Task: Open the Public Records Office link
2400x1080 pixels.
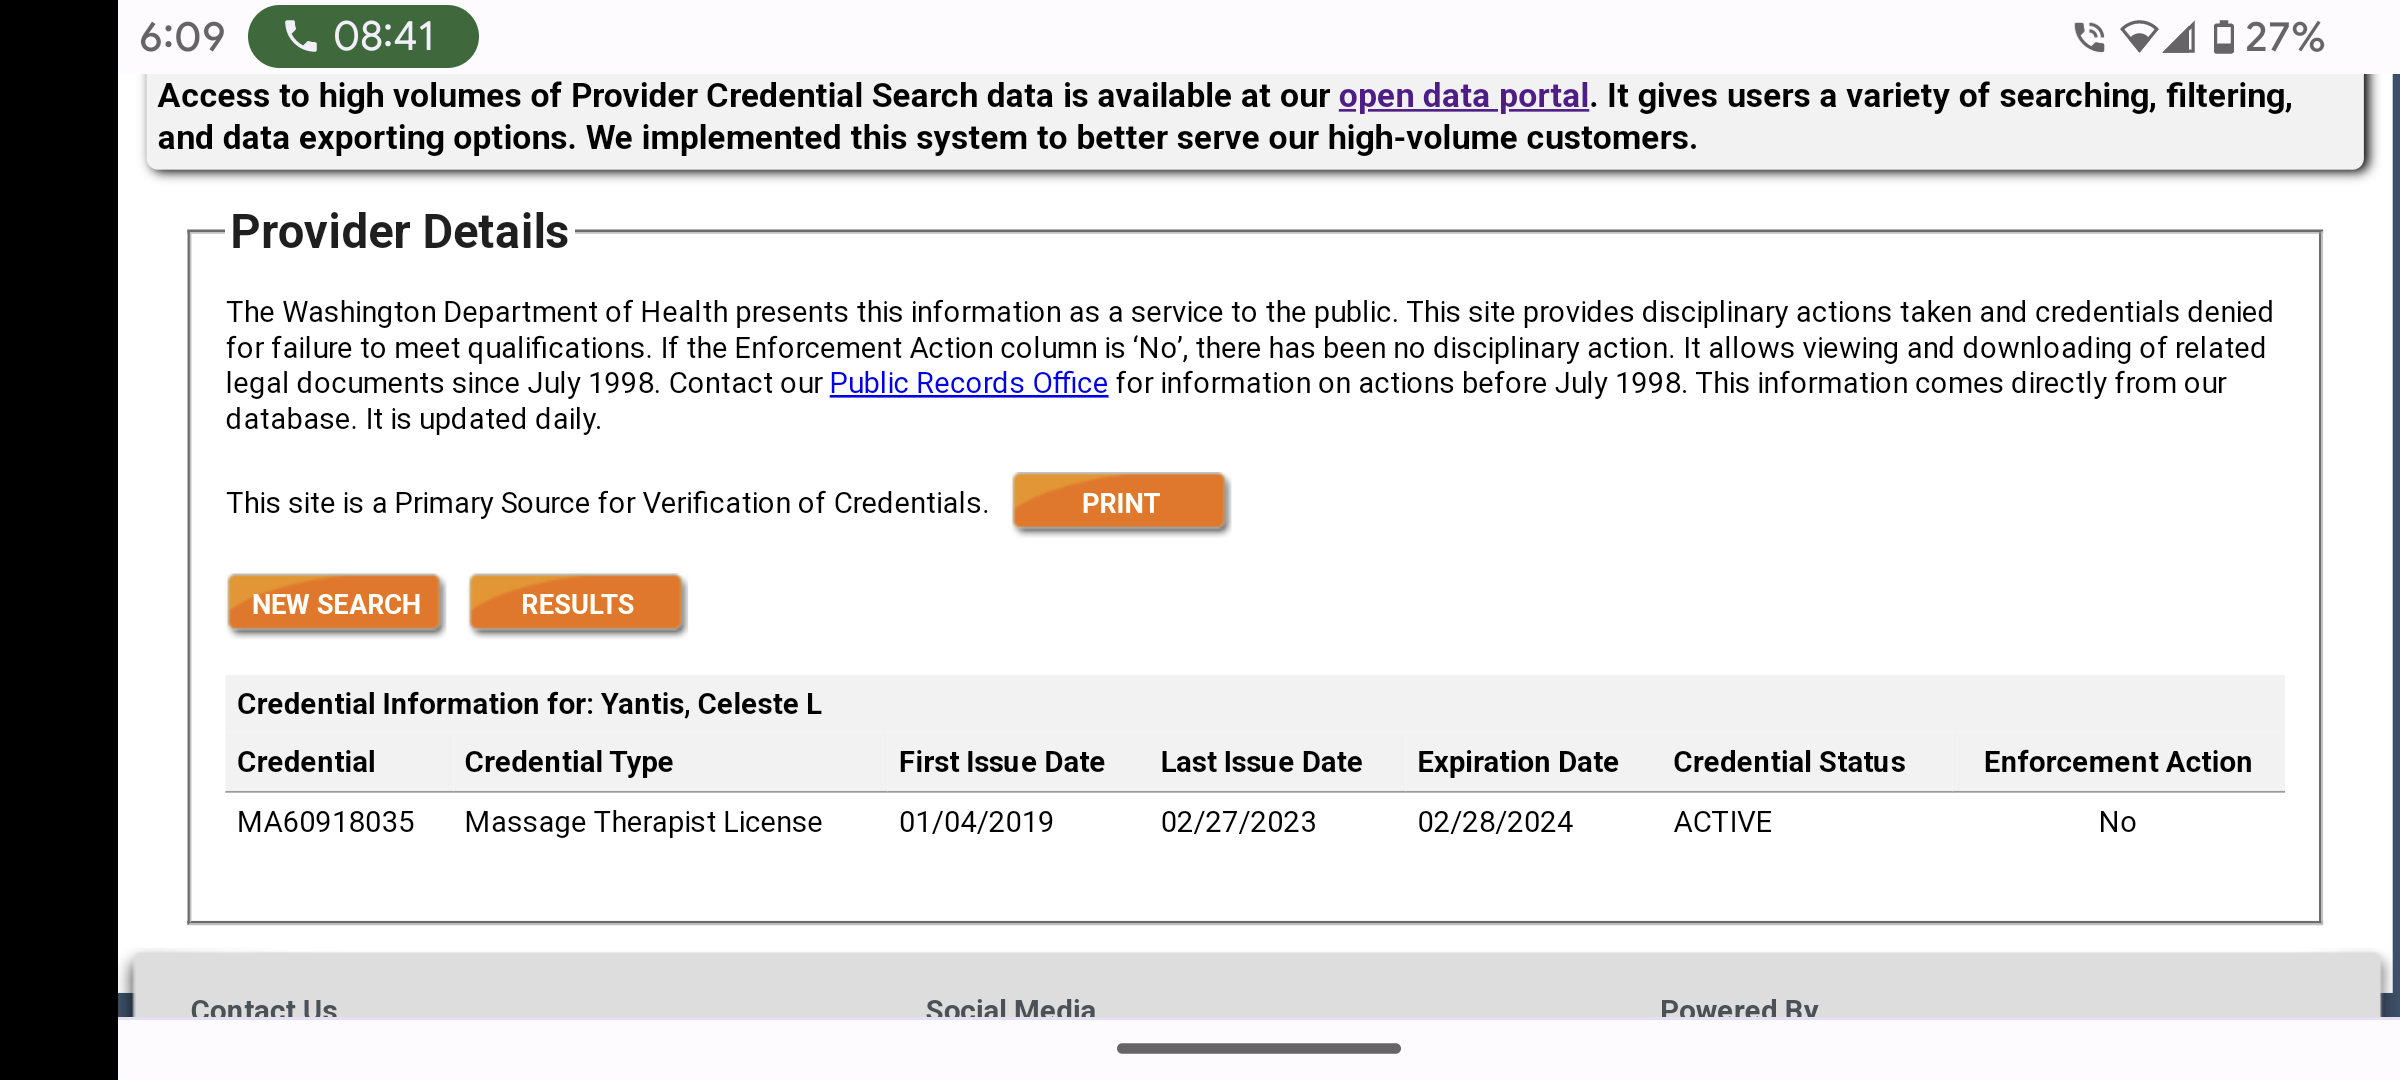Action: [968, 383]
